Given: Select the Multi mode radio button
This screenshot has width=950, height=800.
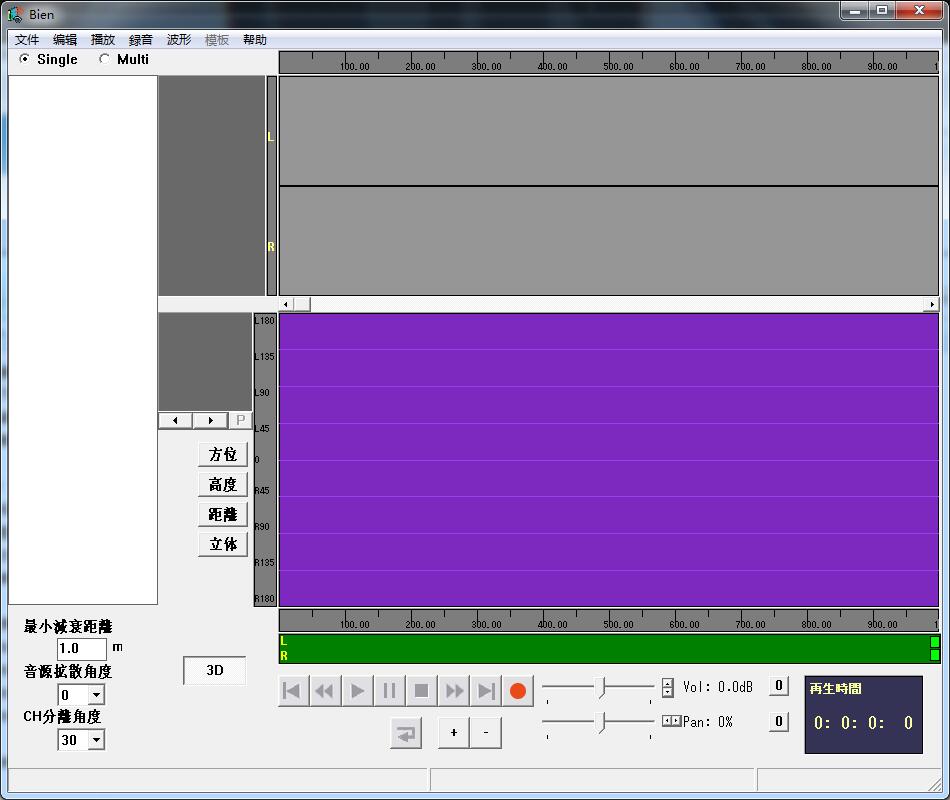Looking at the screenshot, I should pos(105,59).
